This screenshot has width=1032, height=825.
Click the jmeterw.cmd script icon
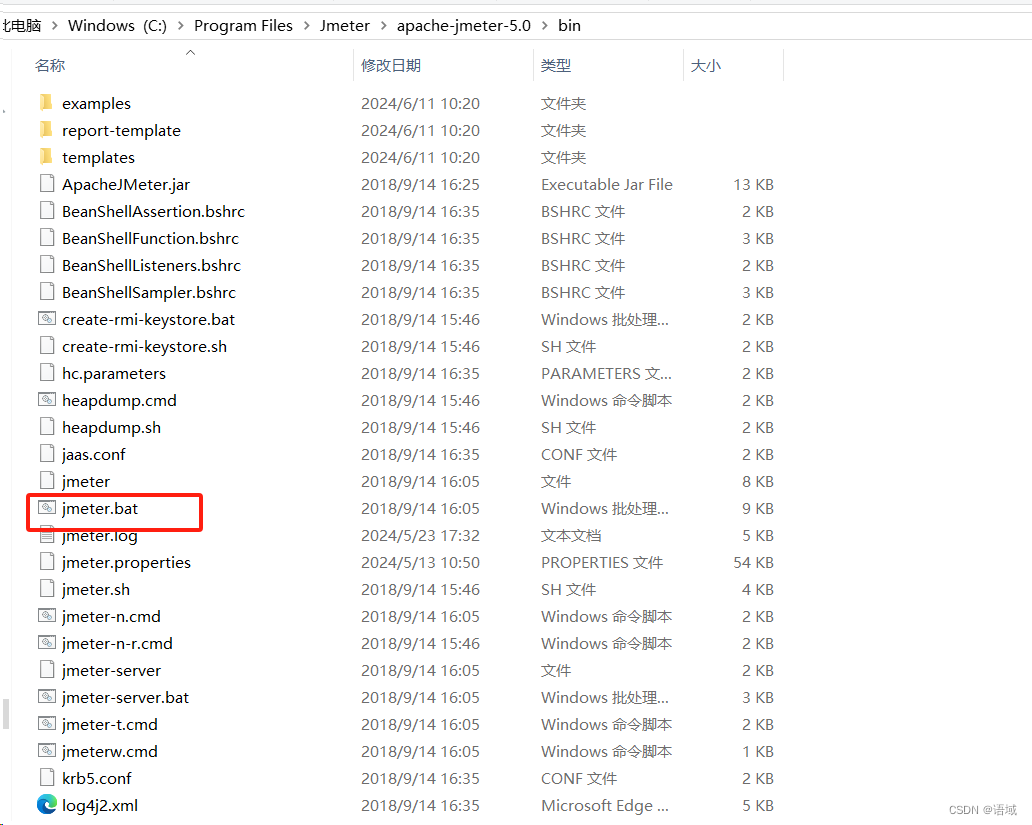point(47,751)
